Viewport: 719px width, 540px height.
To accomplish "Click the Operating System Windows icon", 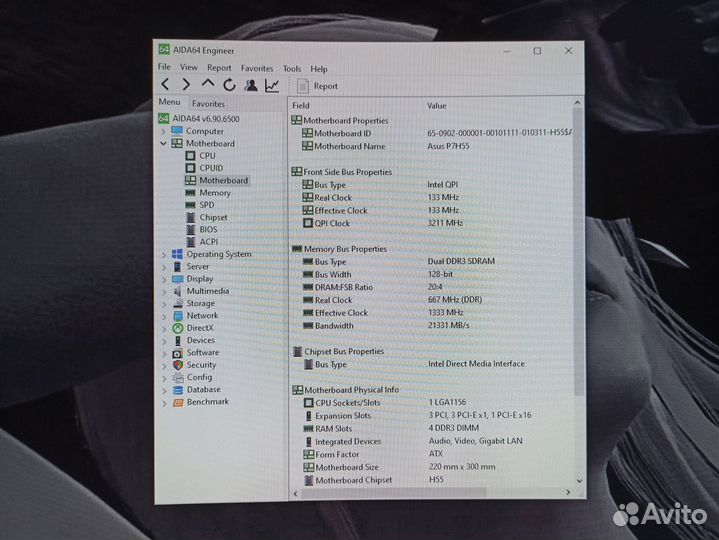I will [177, 254].
